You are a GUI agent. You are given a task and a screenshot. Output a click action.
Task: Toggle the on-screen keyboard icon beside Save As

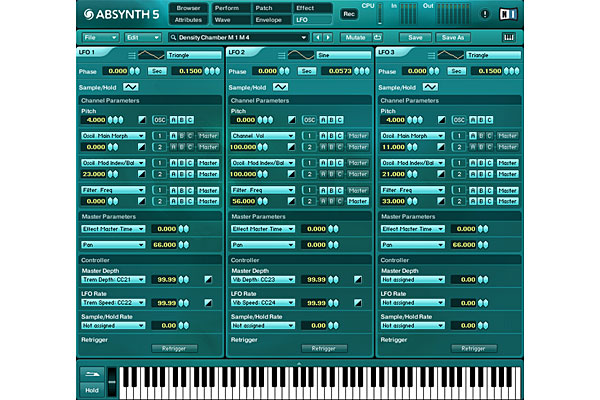509,37
